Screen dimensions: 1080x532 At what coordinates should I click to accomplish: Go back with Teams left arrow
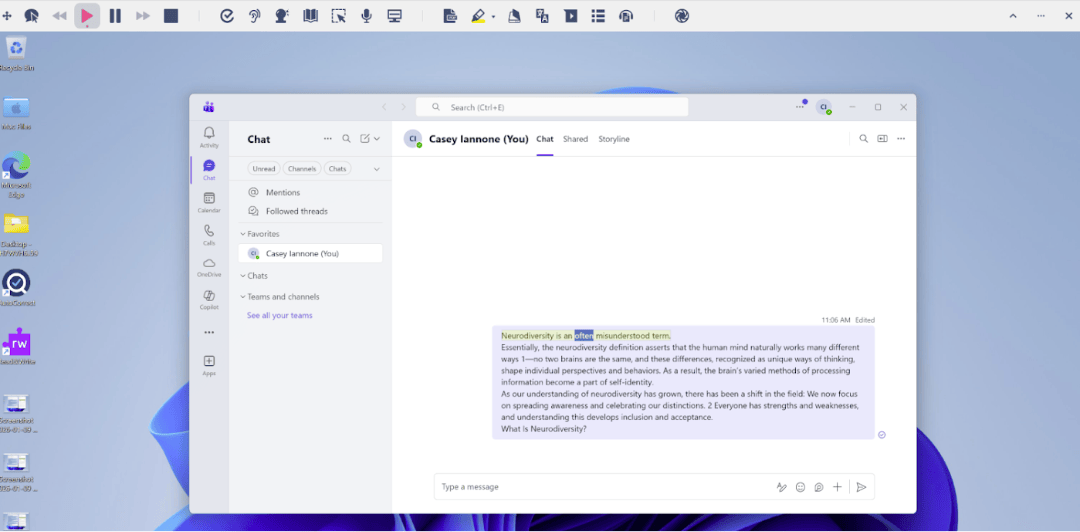point(384,107)
